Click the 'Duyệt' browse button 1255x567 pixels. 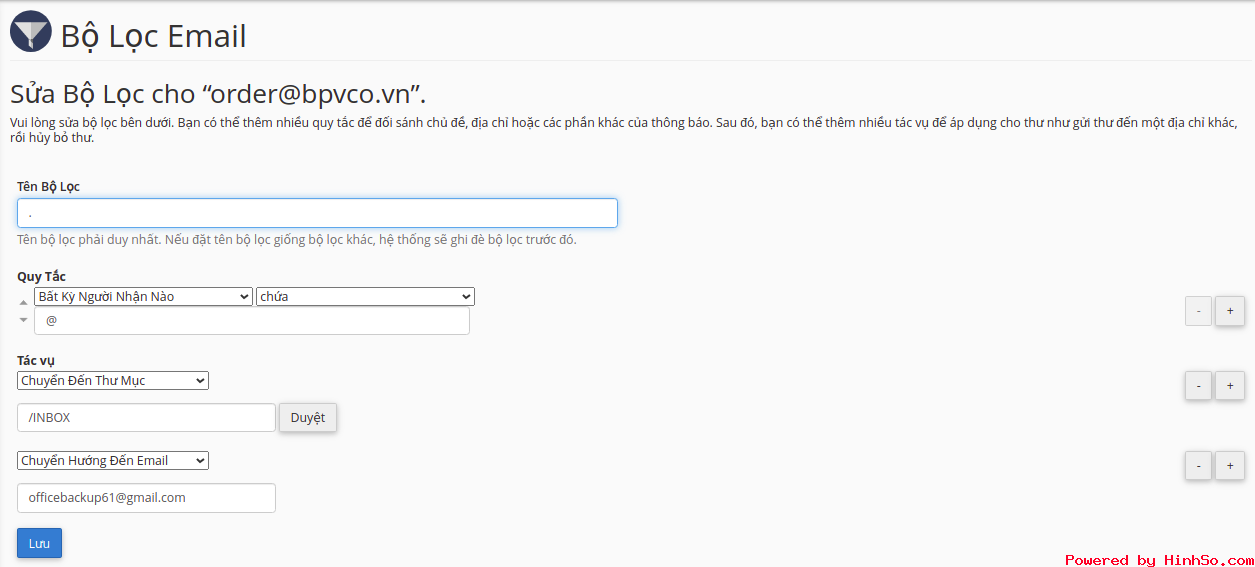(x=308, y=418)
